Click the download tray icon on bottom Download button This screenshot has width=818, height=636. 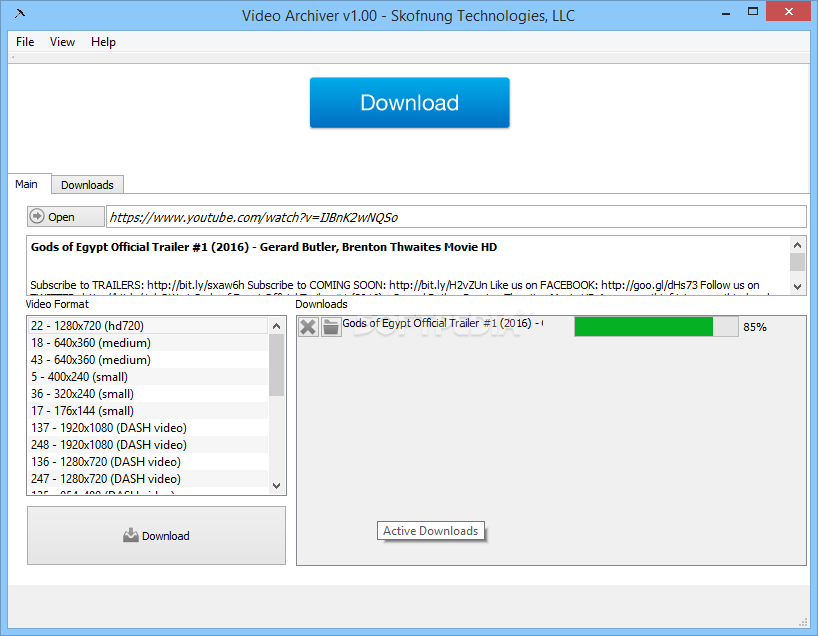coord(130,535)
